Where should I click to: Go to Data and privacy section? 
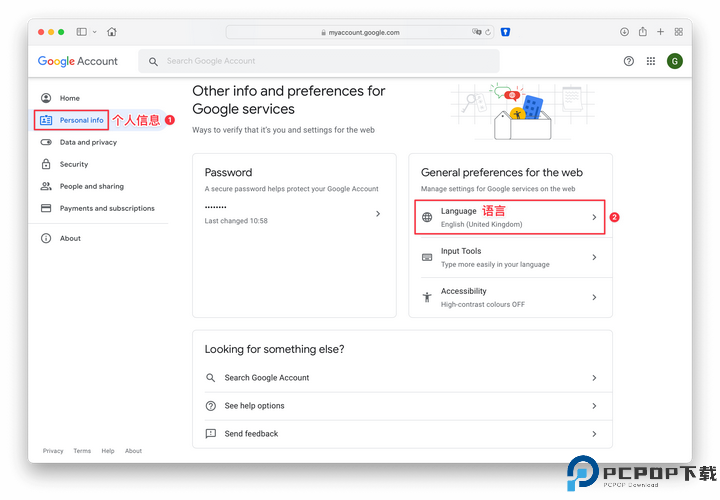(88, 142)
